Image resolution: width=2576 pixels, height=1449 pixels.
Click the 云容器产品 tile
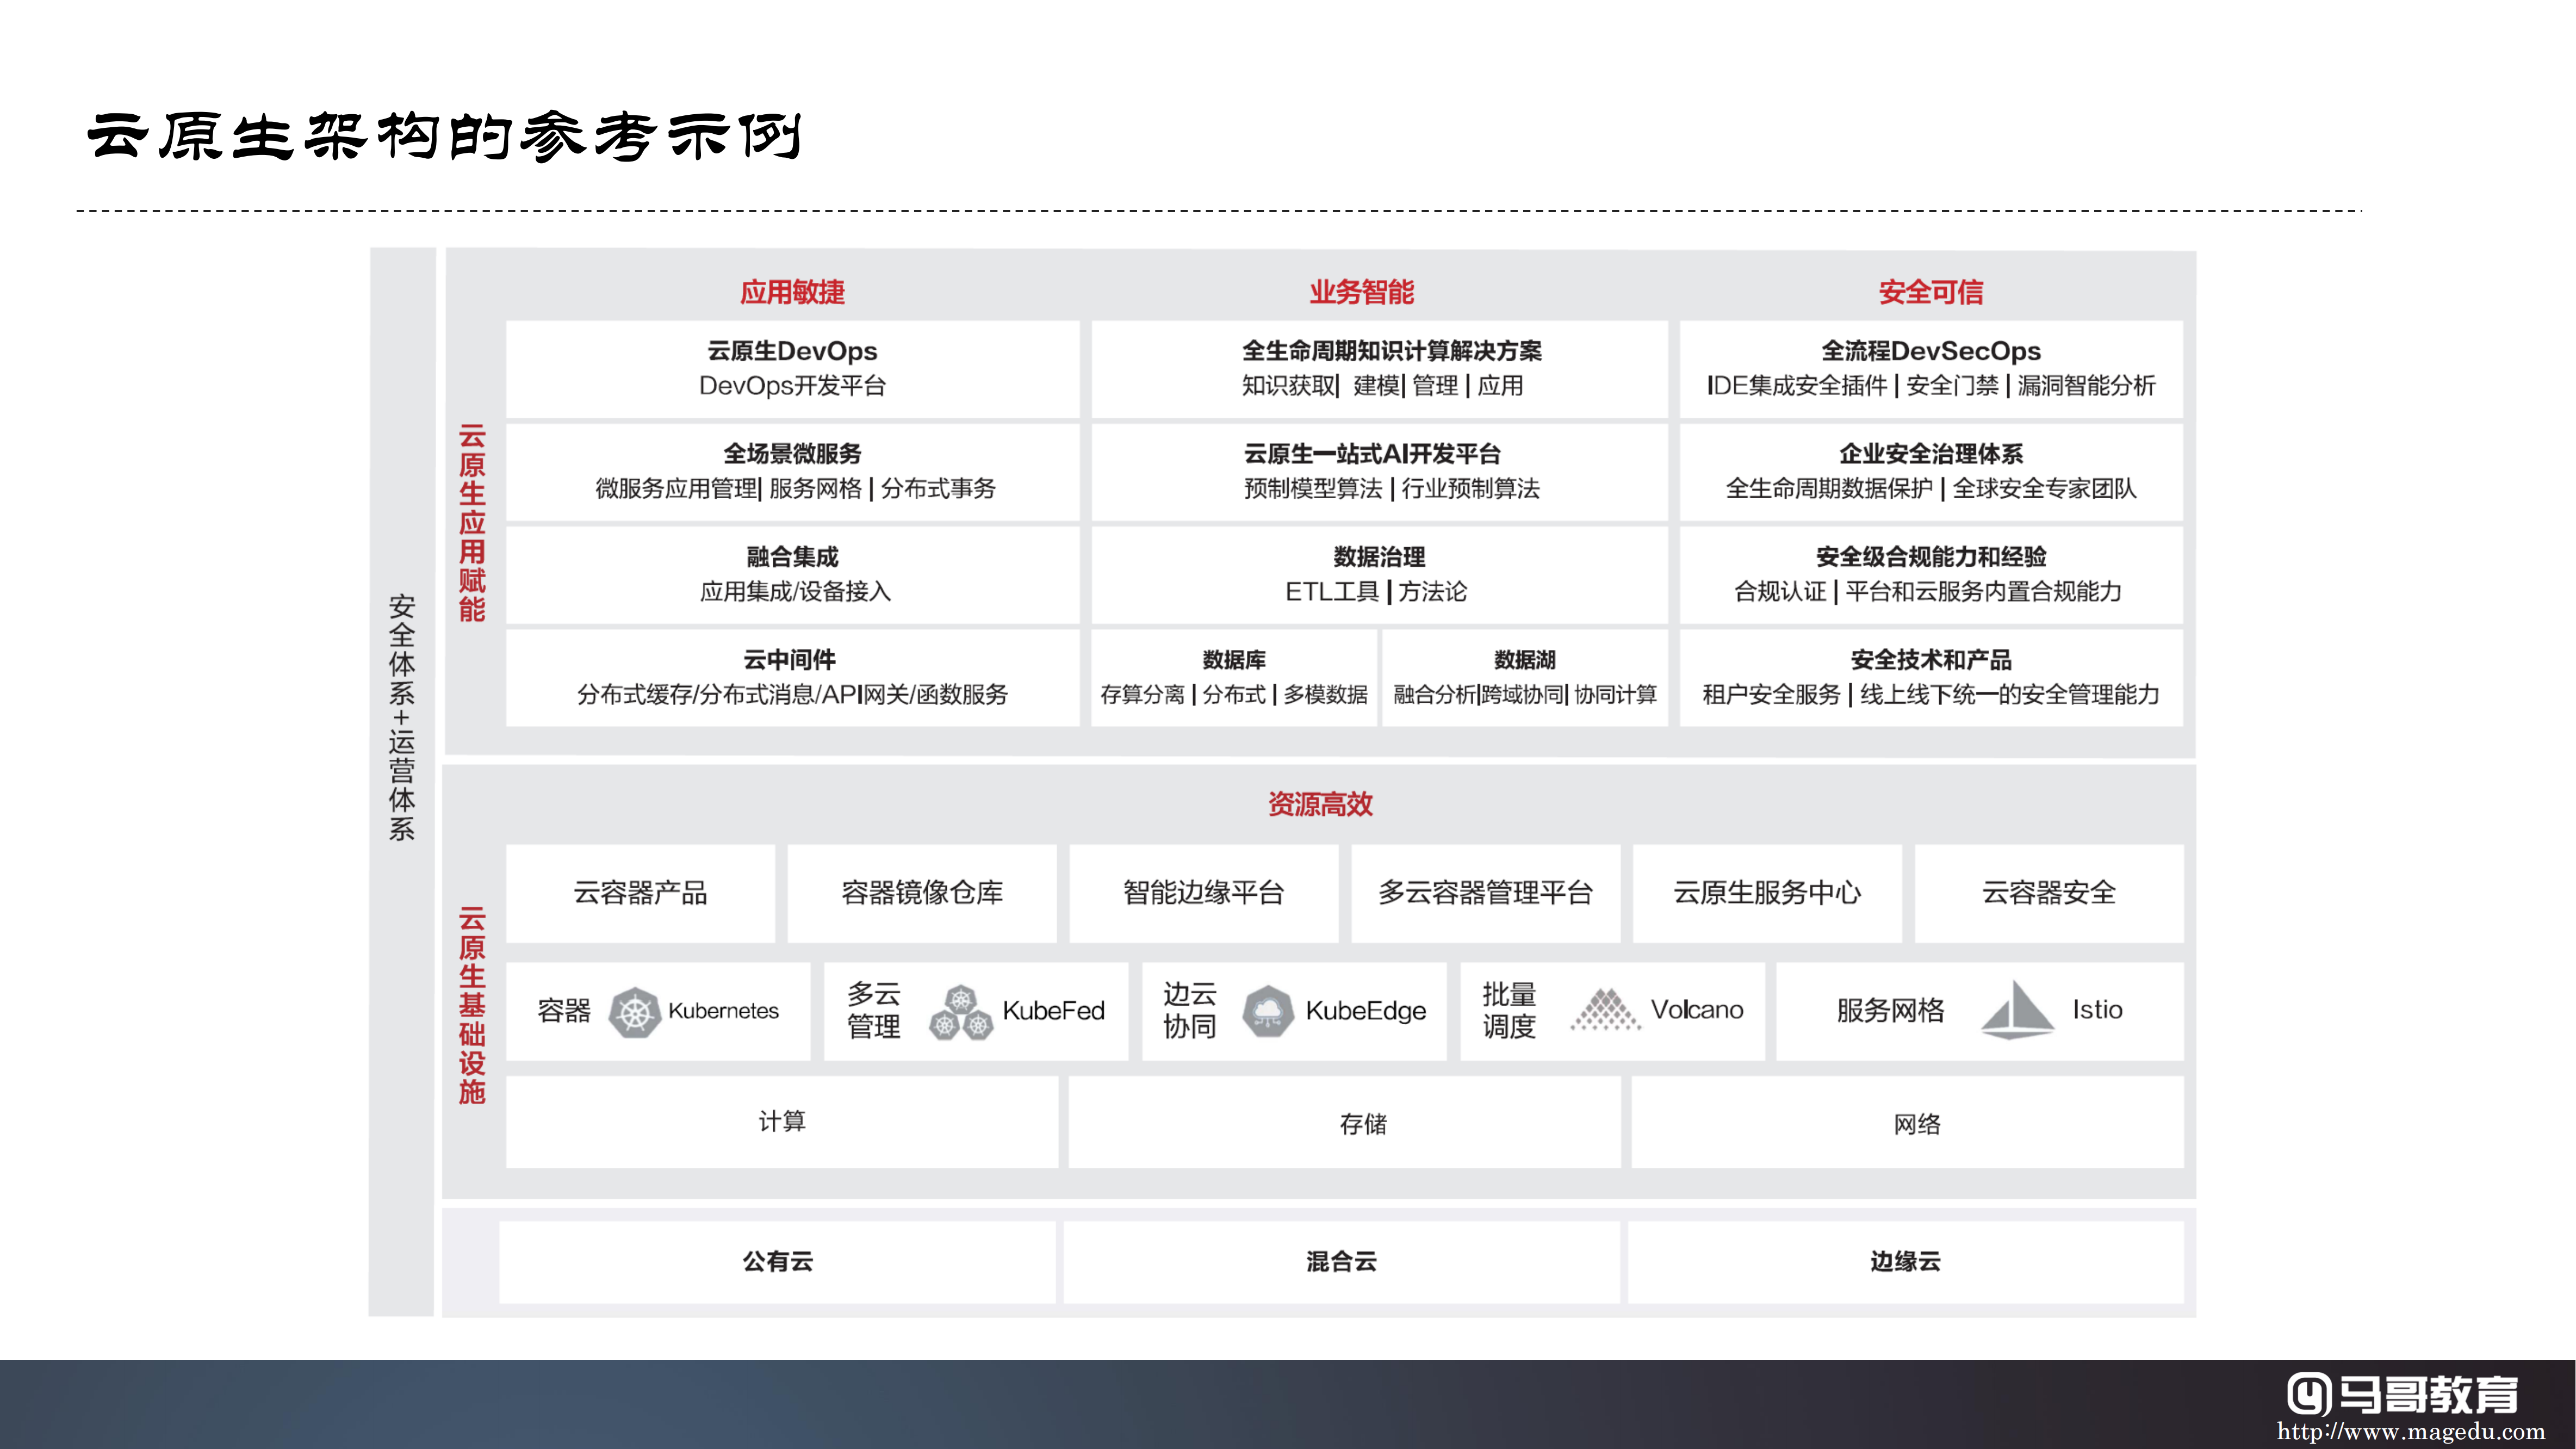[640, 892]
